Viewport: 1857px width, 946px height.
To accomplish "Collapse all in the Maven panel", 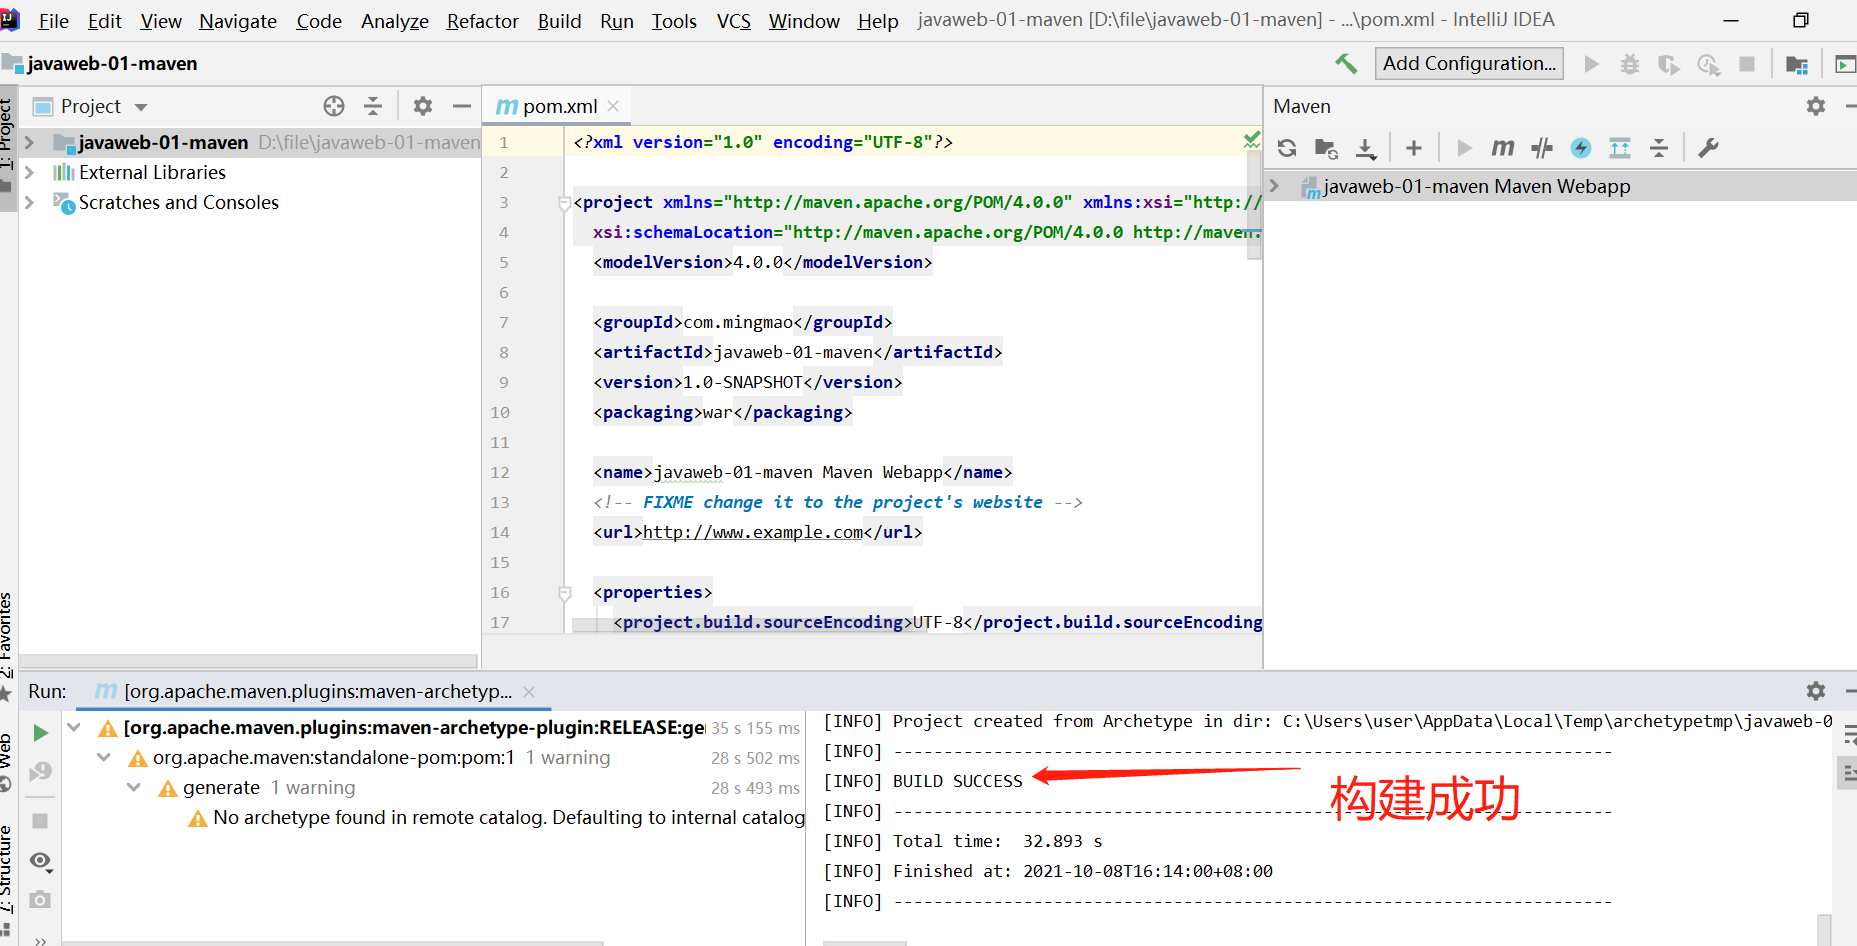I will (1659, 148).
